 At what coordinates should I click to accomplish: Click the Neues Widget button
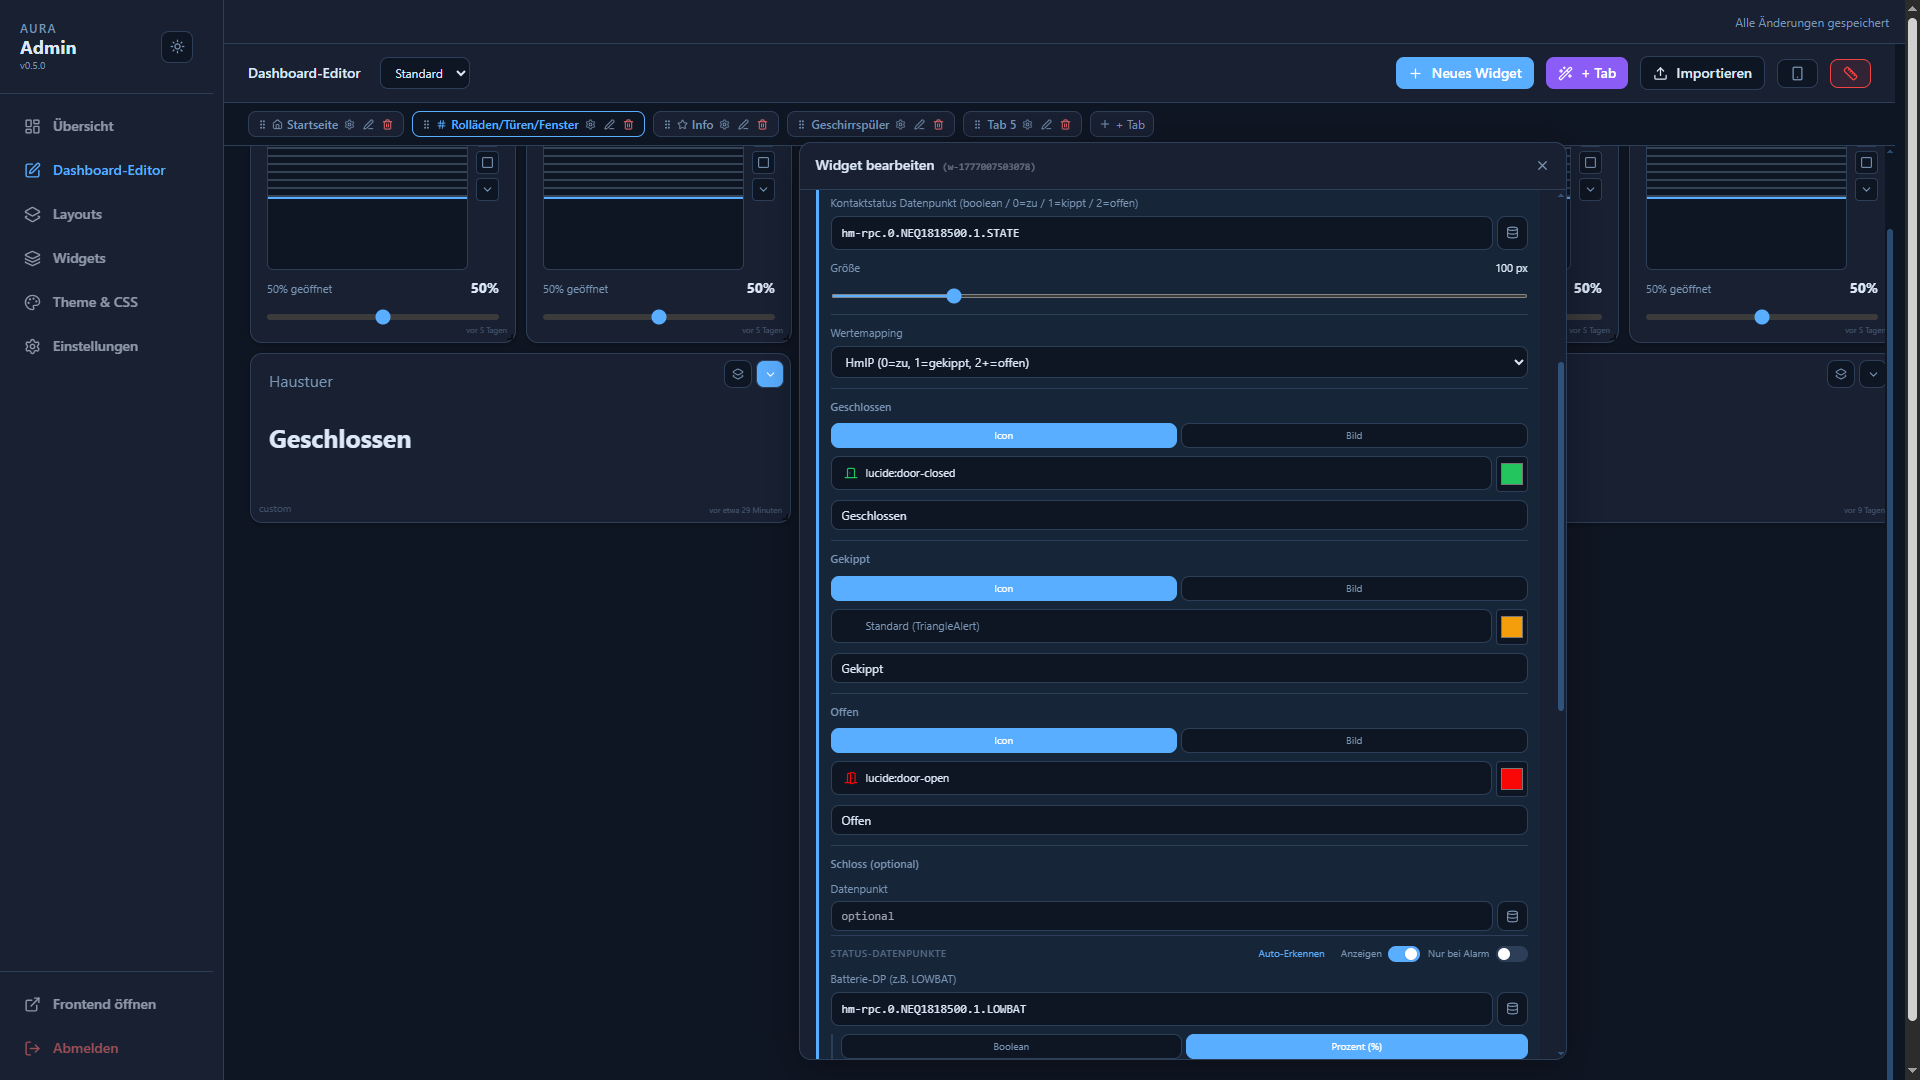pos(1463,73)
